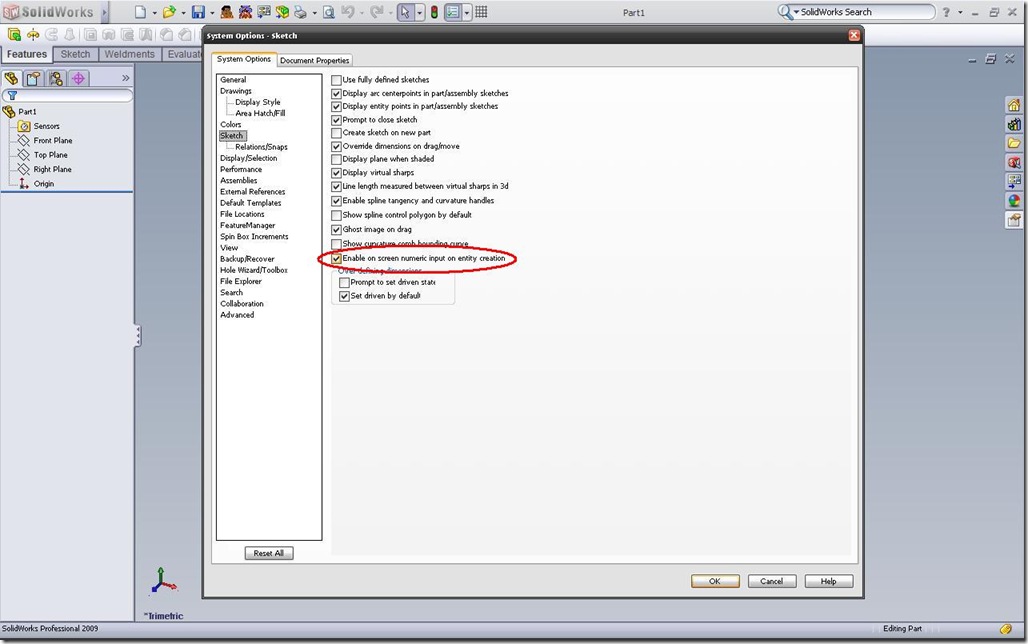1028x644 pixels.
Task: Open File Explorer folder task pane icon
Action: click(x=1014, y=143)
